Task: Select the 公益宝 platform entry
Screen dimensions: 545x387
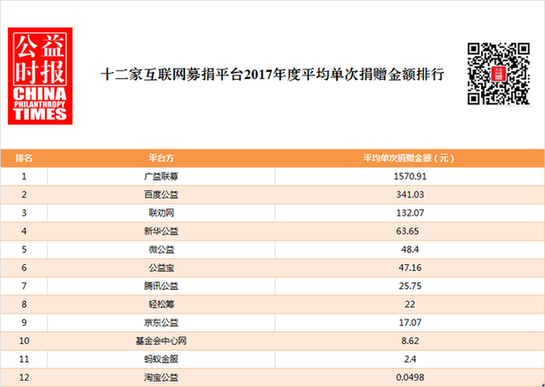Action: (161, 268)
